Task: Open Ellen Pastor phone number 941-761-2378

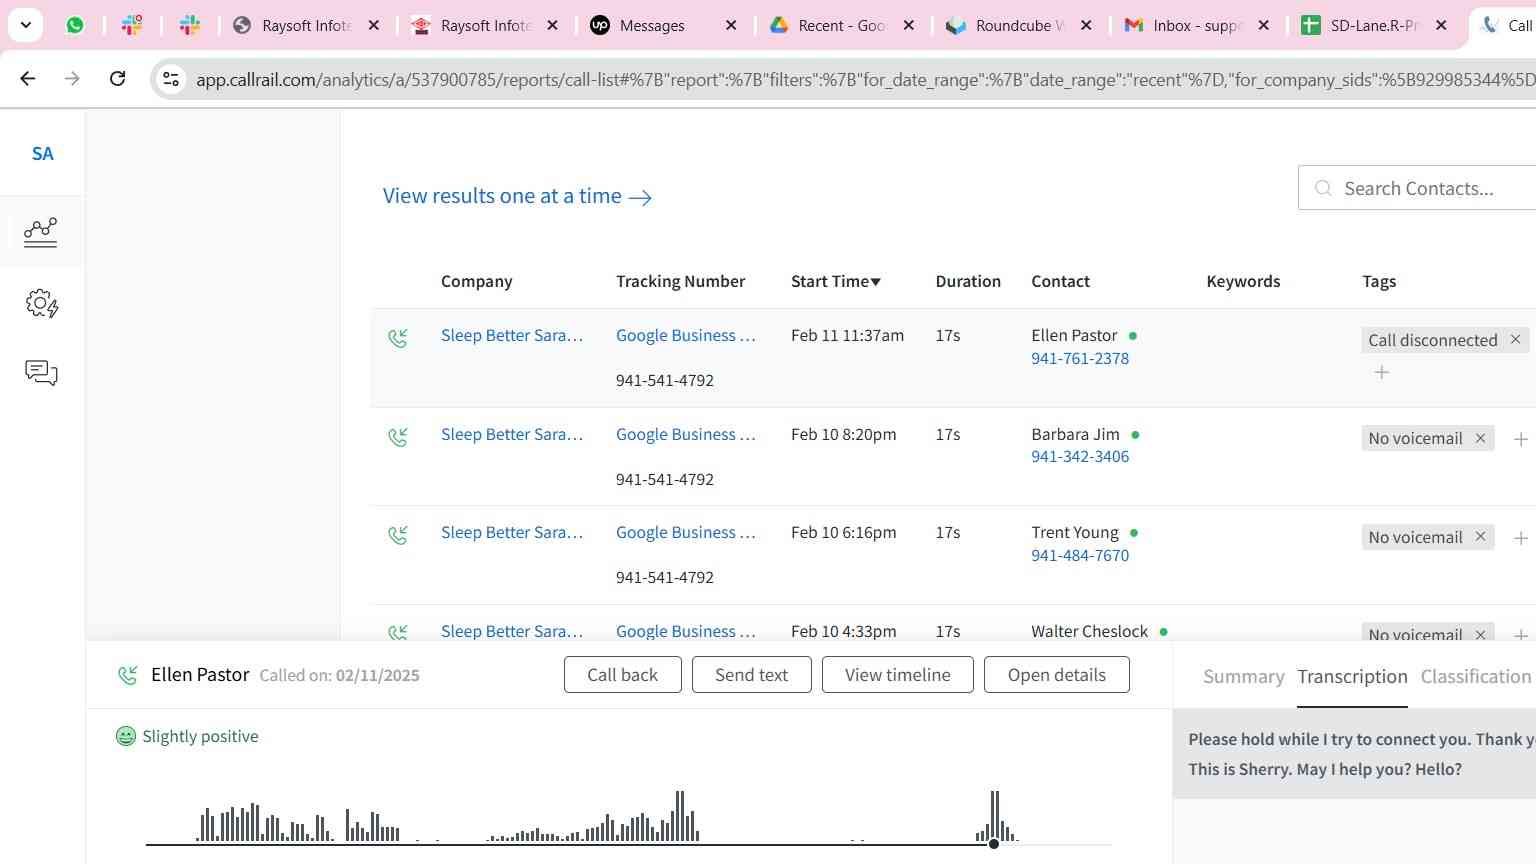Action: click(x=1080, y=358)
